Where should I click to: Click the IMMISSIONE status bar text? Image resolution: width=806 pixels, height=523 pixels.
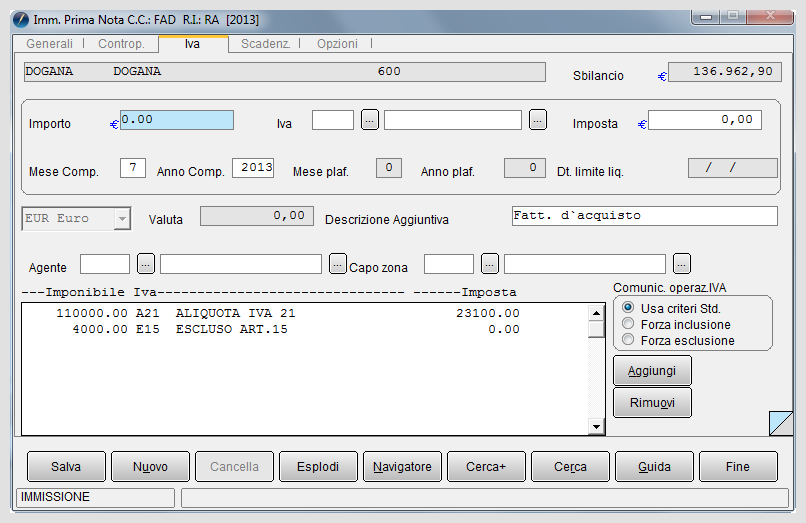(x=56, y=497)
